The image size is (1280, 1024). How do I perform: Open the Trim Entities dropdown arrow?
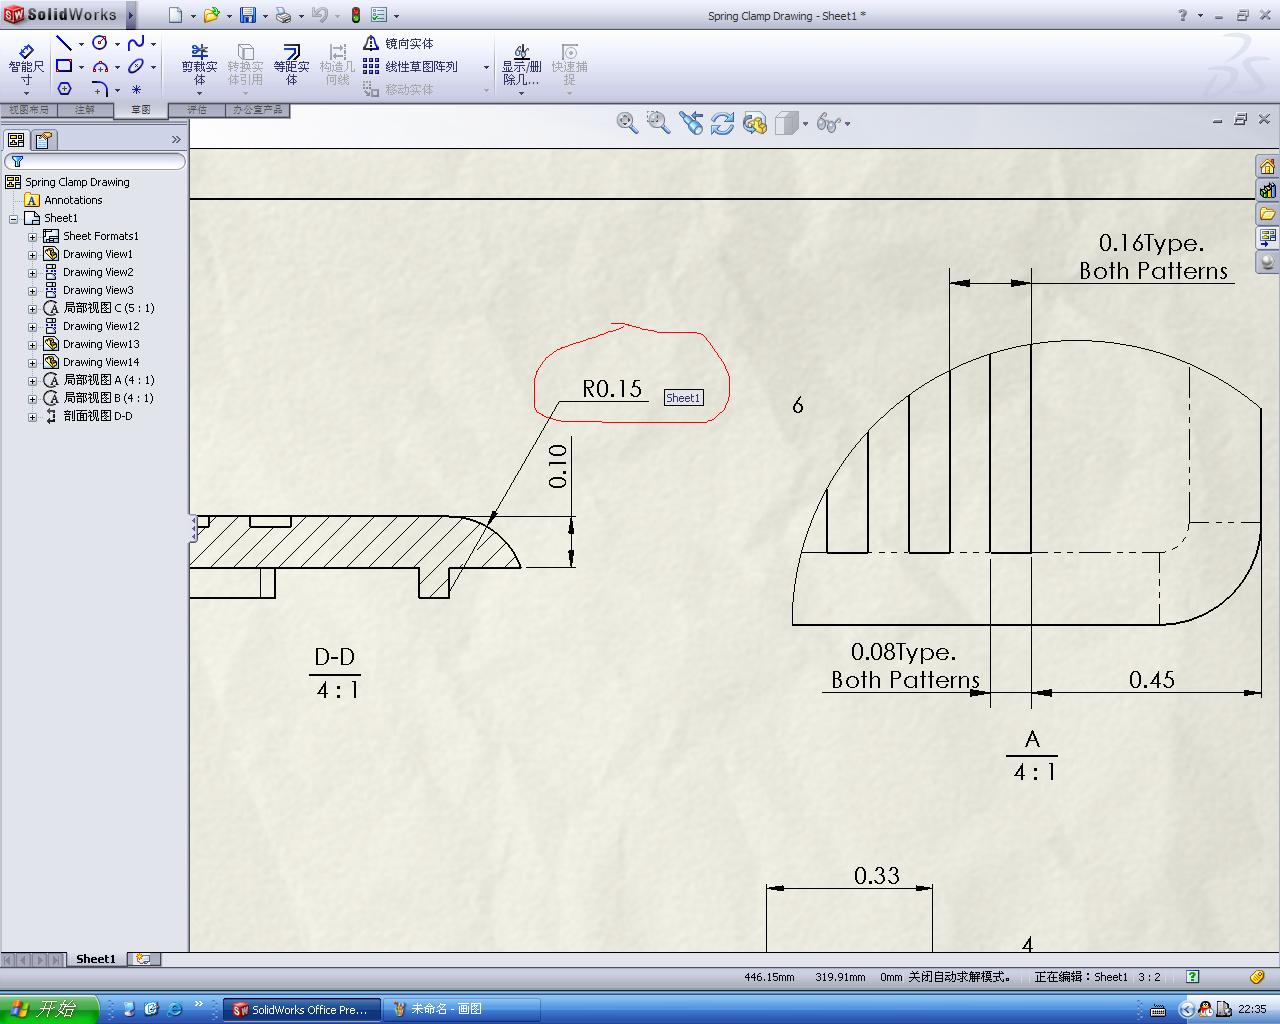pos(199,93)
